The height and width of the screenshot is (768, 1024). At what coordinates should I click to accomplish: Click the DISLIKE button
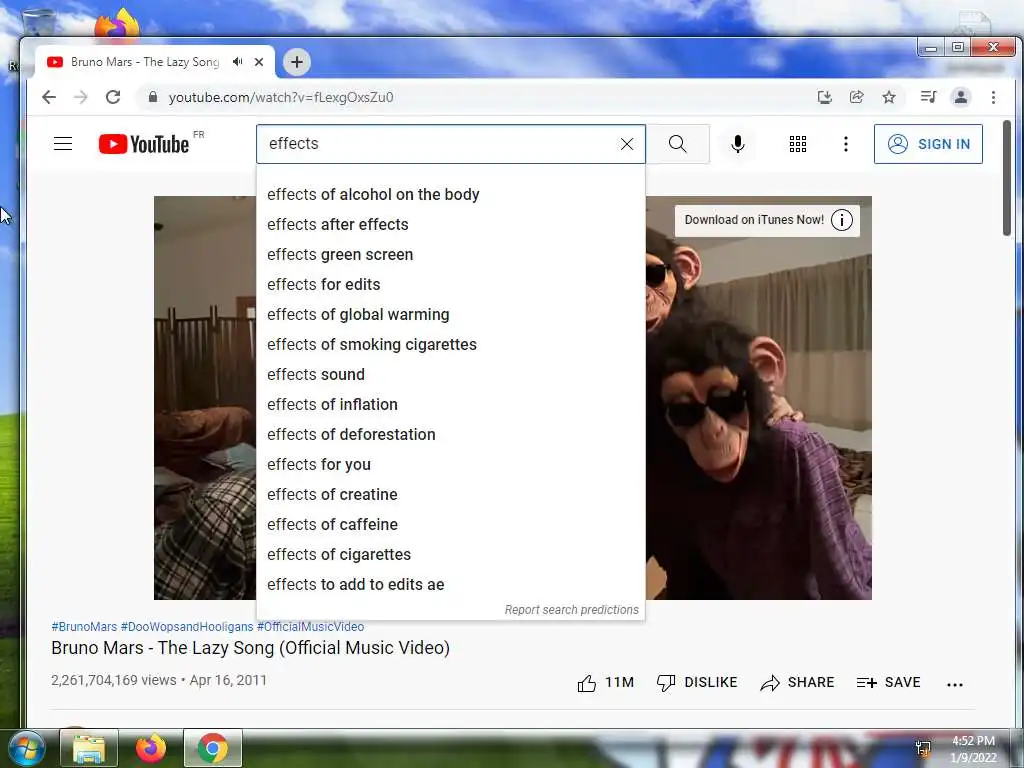(697, 682)
